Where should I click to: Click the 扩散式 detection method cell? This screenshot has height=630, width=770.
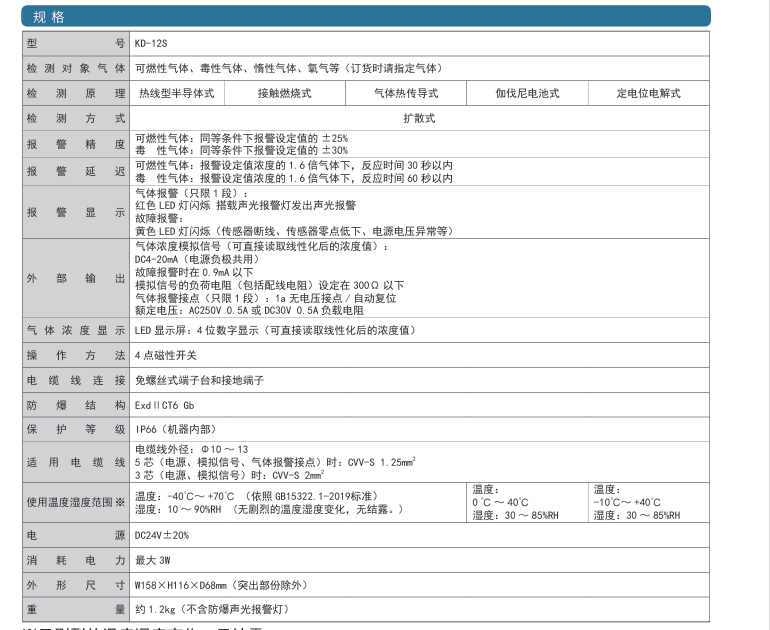coord(419,118)
